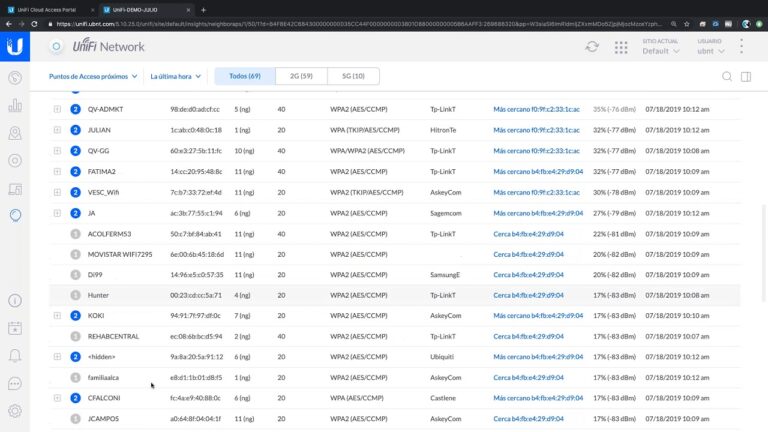Click the browser address bar
The width and height of the screenshot is (768, 432).
(x=358, y=24)
